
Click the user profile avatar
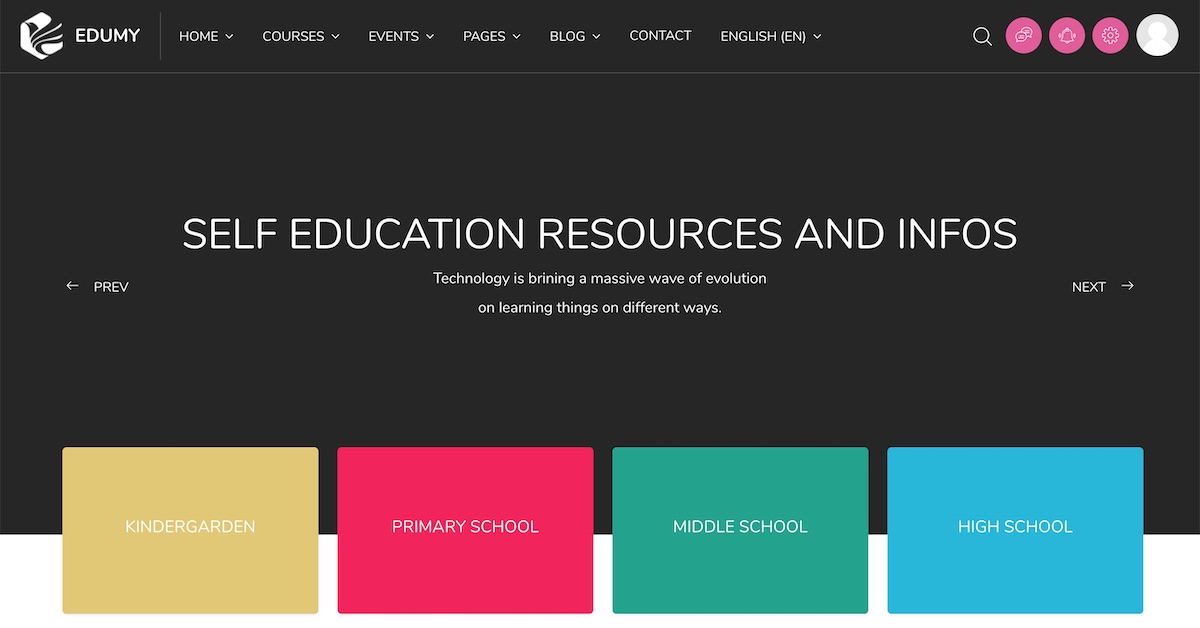pos(1157,36)
